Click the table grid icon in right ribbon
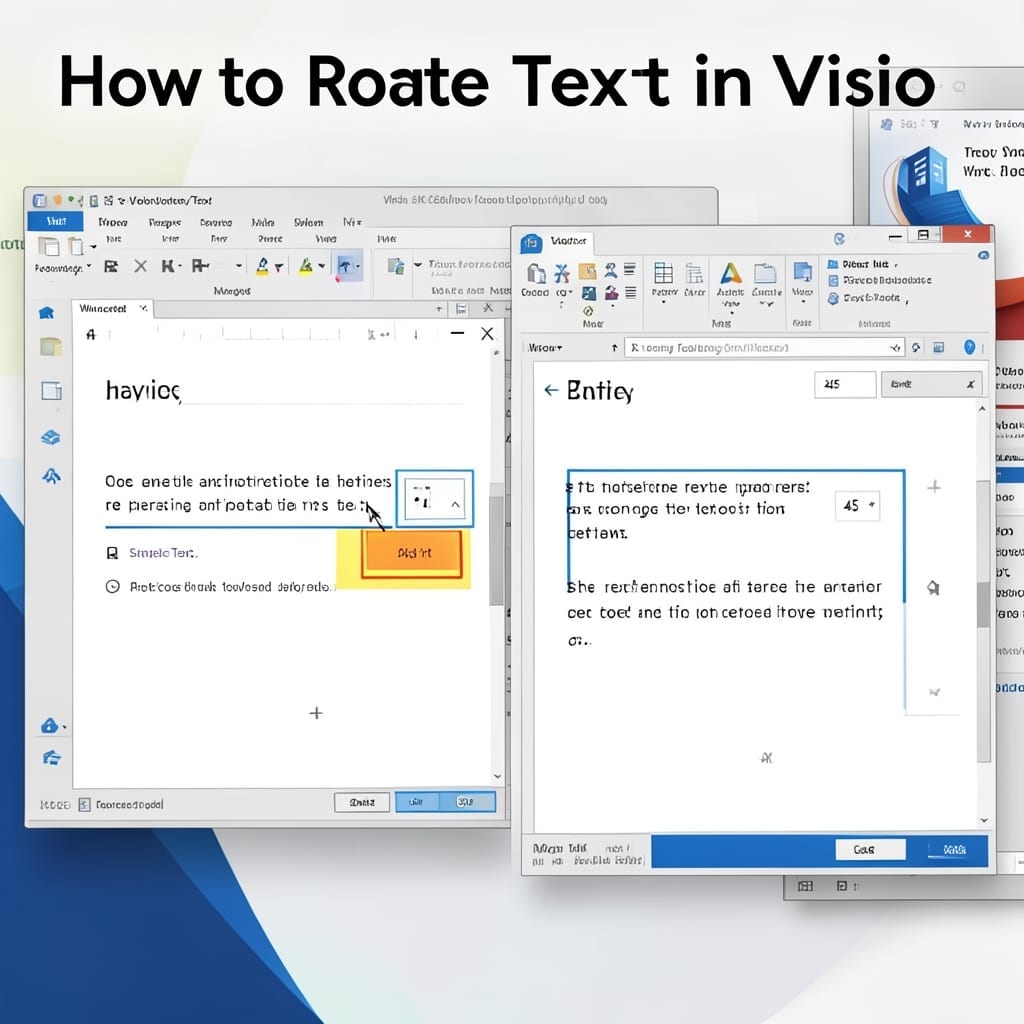 (x=664, y=272)
